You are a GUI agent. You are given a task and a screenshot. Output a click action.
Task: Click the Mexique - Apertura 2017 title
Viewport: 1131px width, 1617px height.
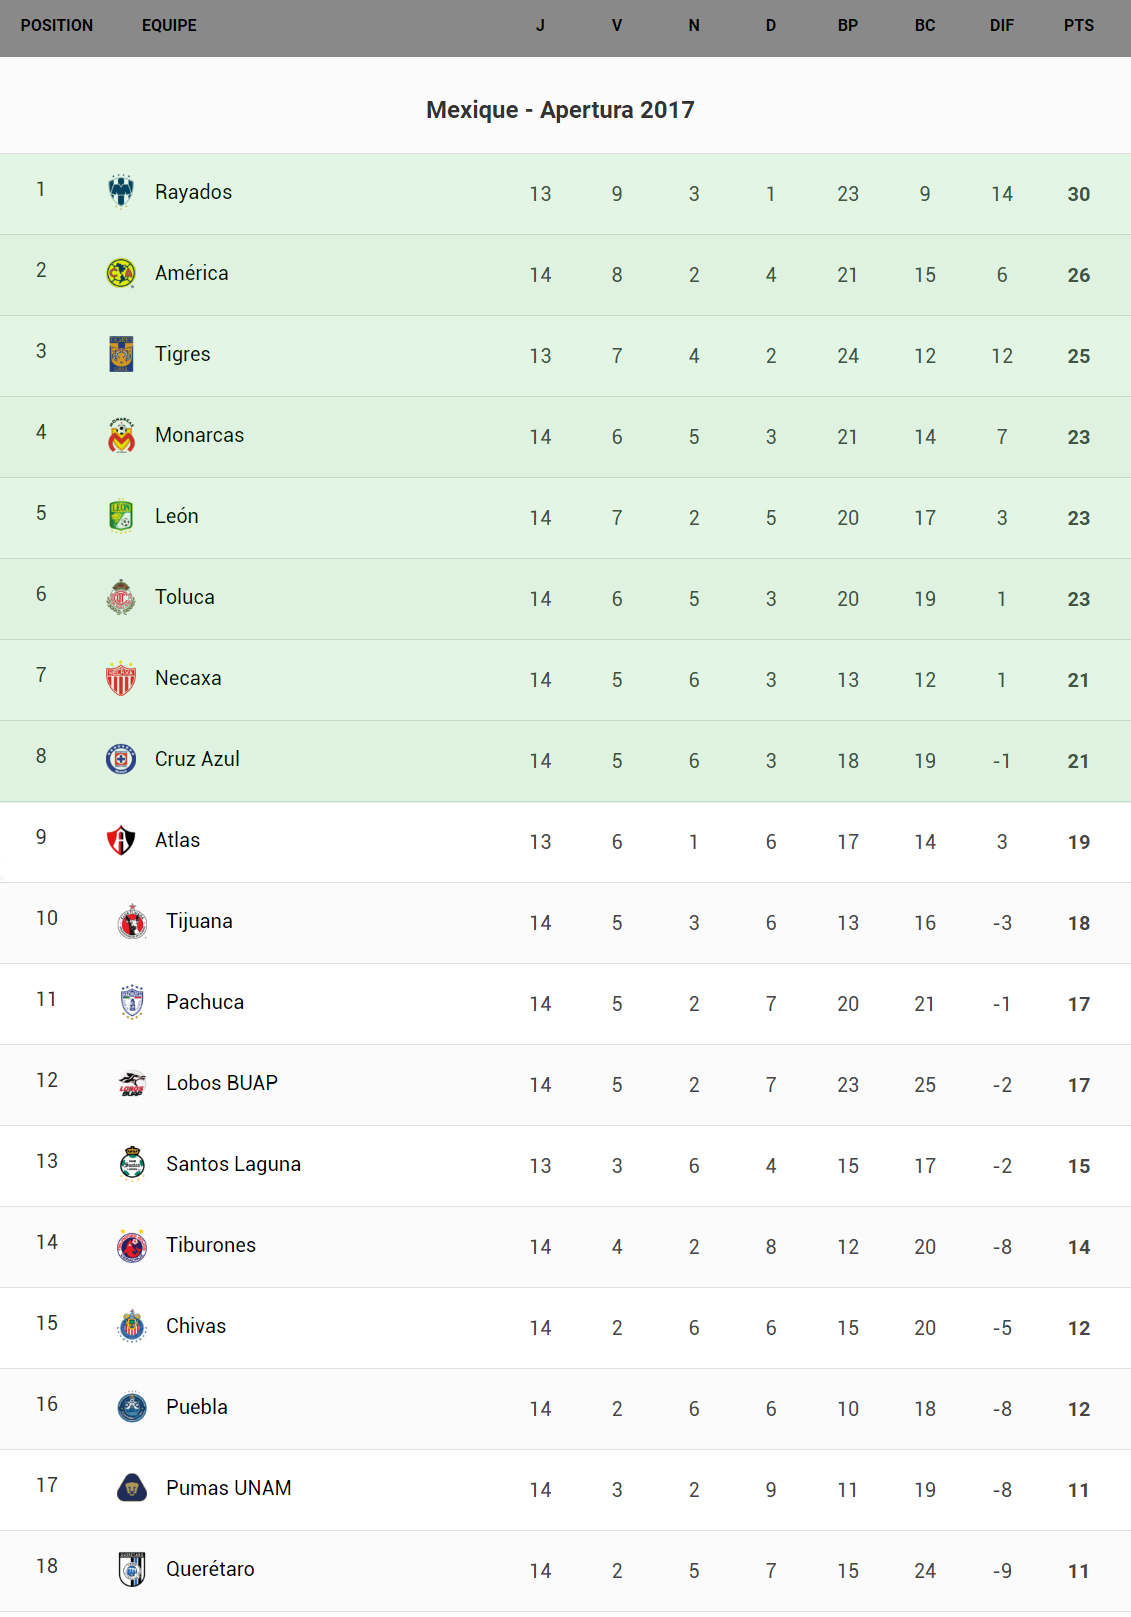(560, 110)
